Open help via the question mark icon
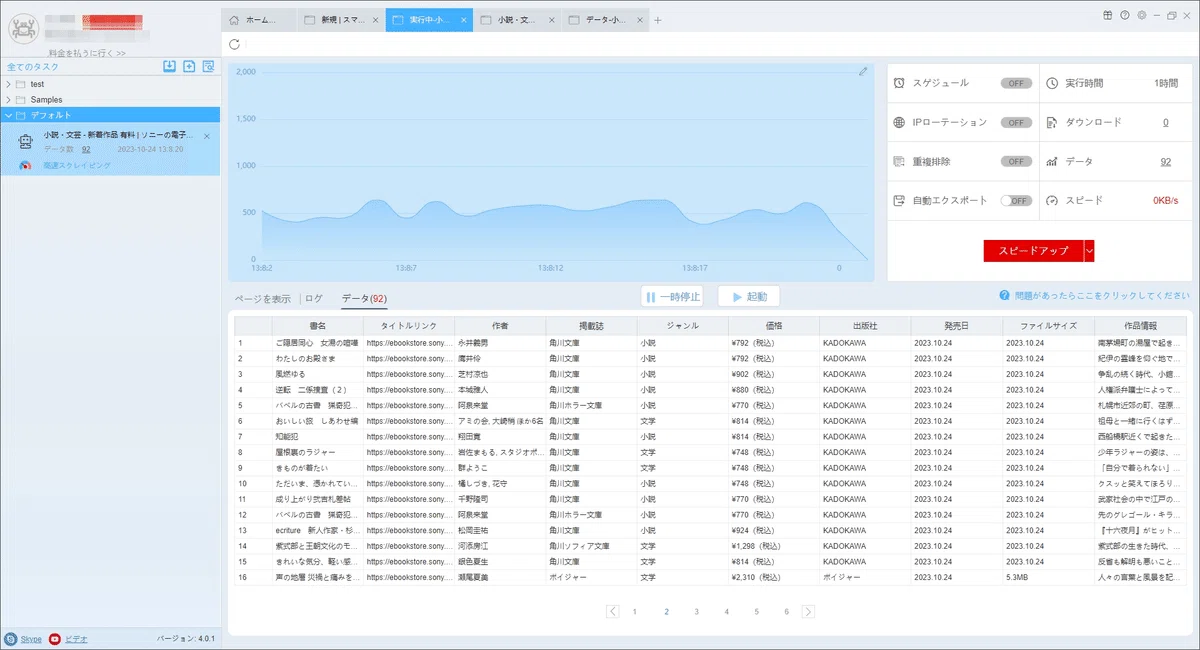The height and width of the screenshot is (650, 1200). pos(1125,15)
